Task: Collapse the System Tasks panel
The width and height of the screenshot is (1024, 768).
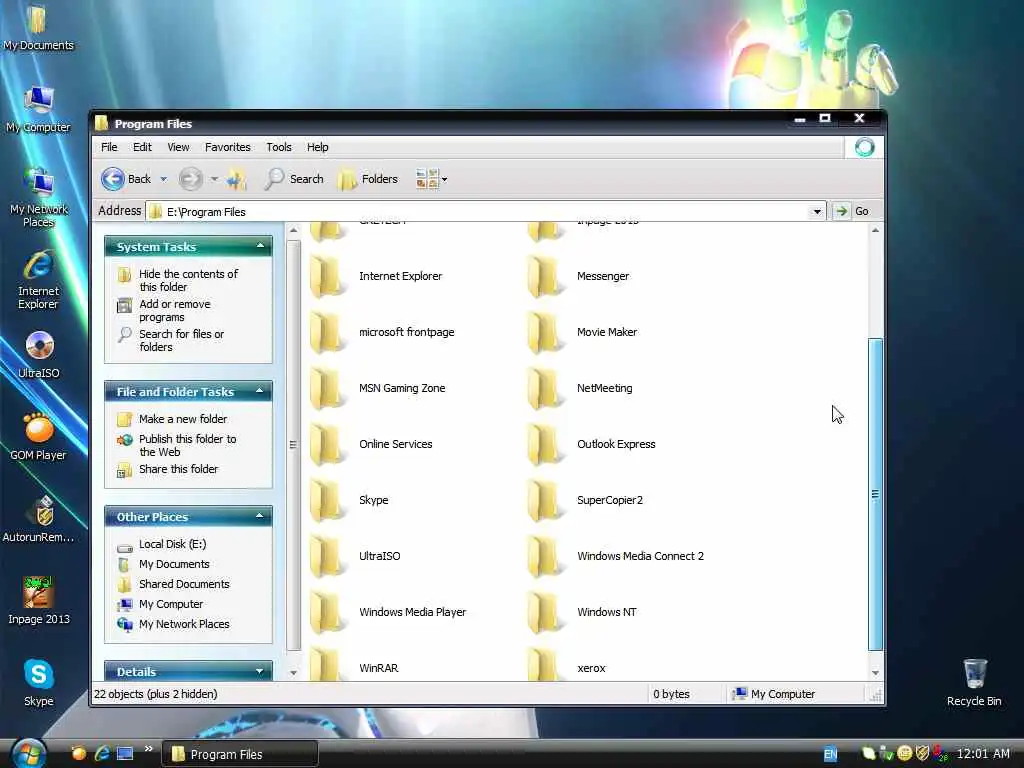Action: click(x=260, y=246)
